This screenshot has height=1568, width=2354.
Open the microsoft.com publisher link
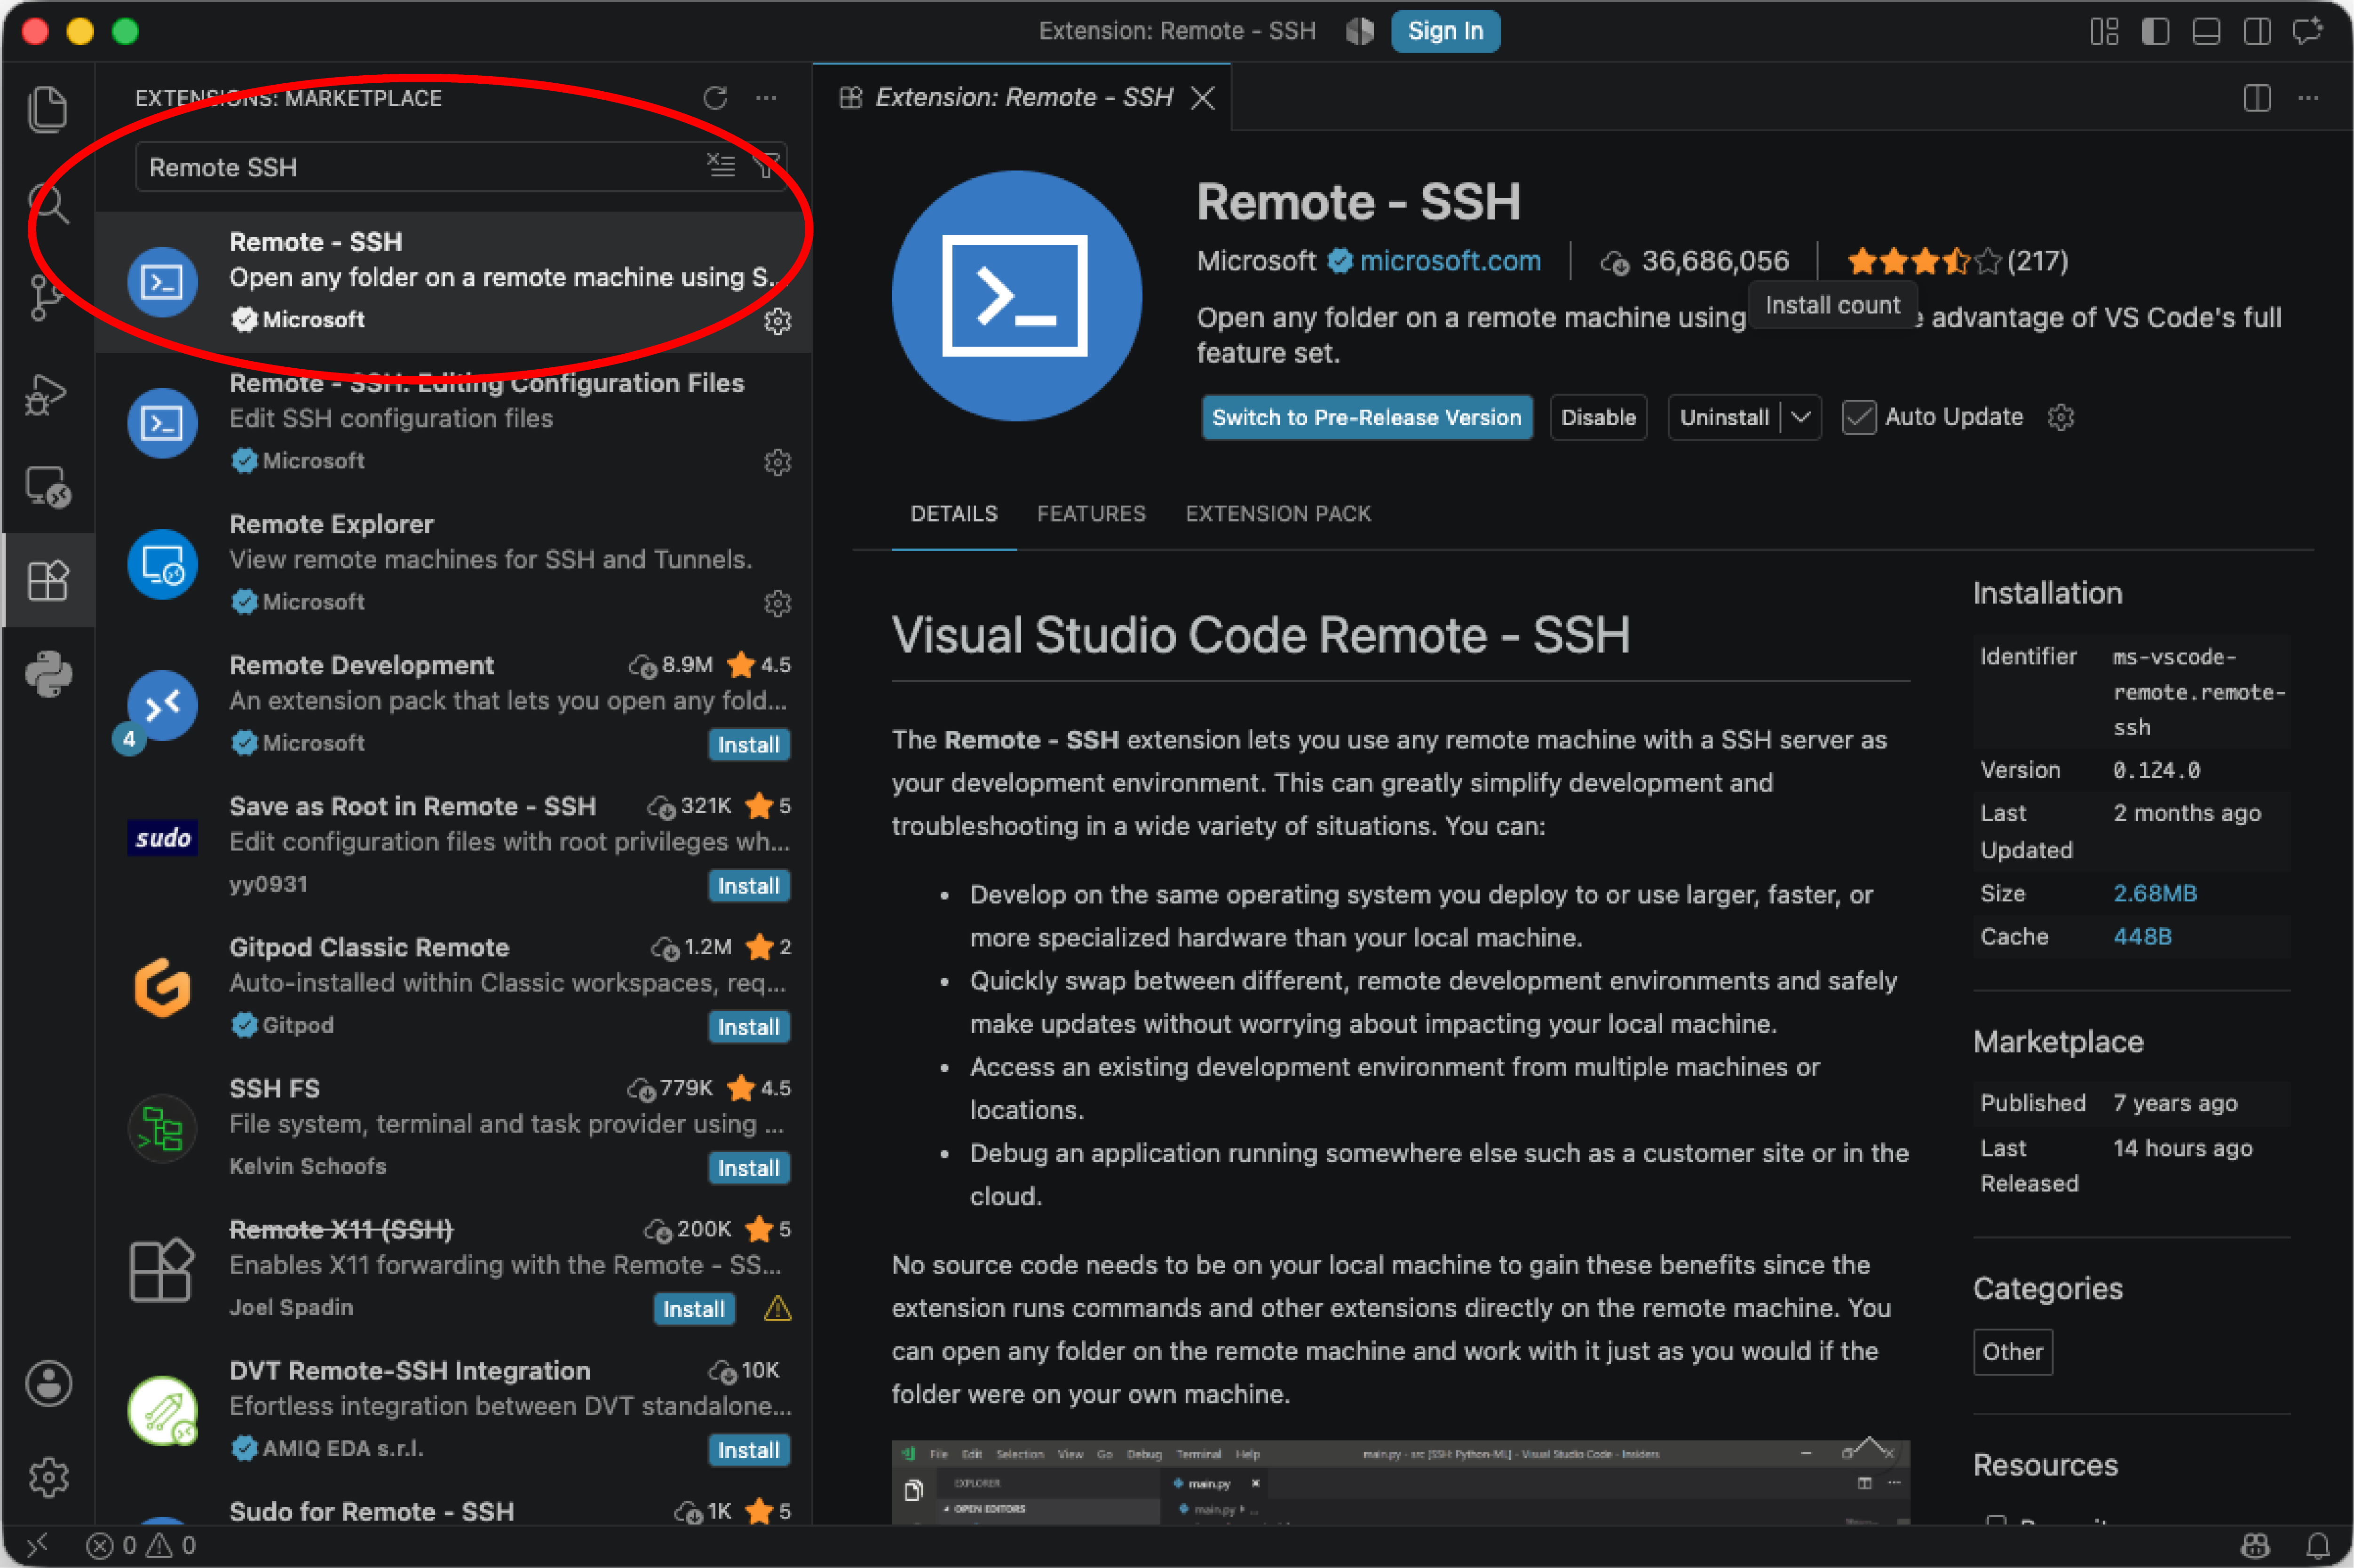(1450, 261)
